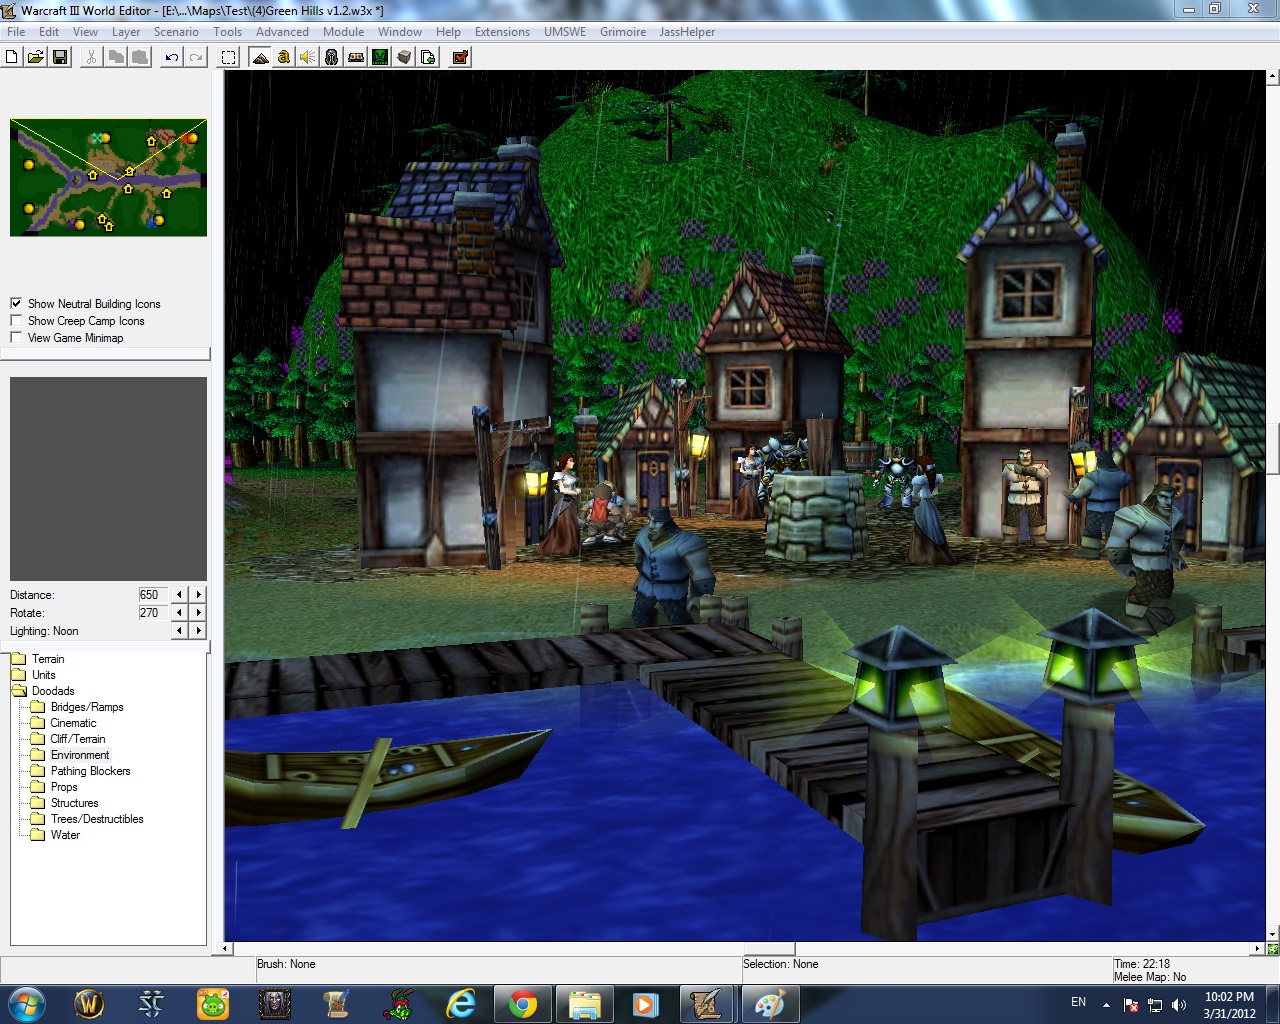
Task: Launch StarCraft II from the taskbar
Action: tap(151, 1003)
